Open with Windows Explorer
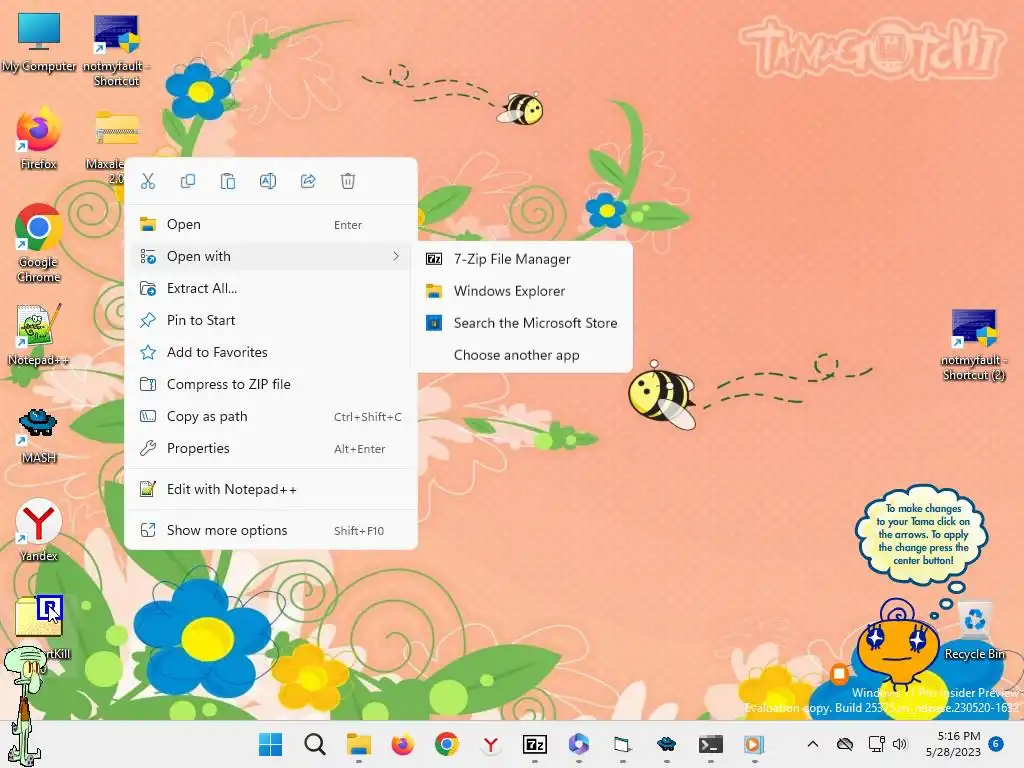This screenshot has height=768, width=1024. point(524,291)
